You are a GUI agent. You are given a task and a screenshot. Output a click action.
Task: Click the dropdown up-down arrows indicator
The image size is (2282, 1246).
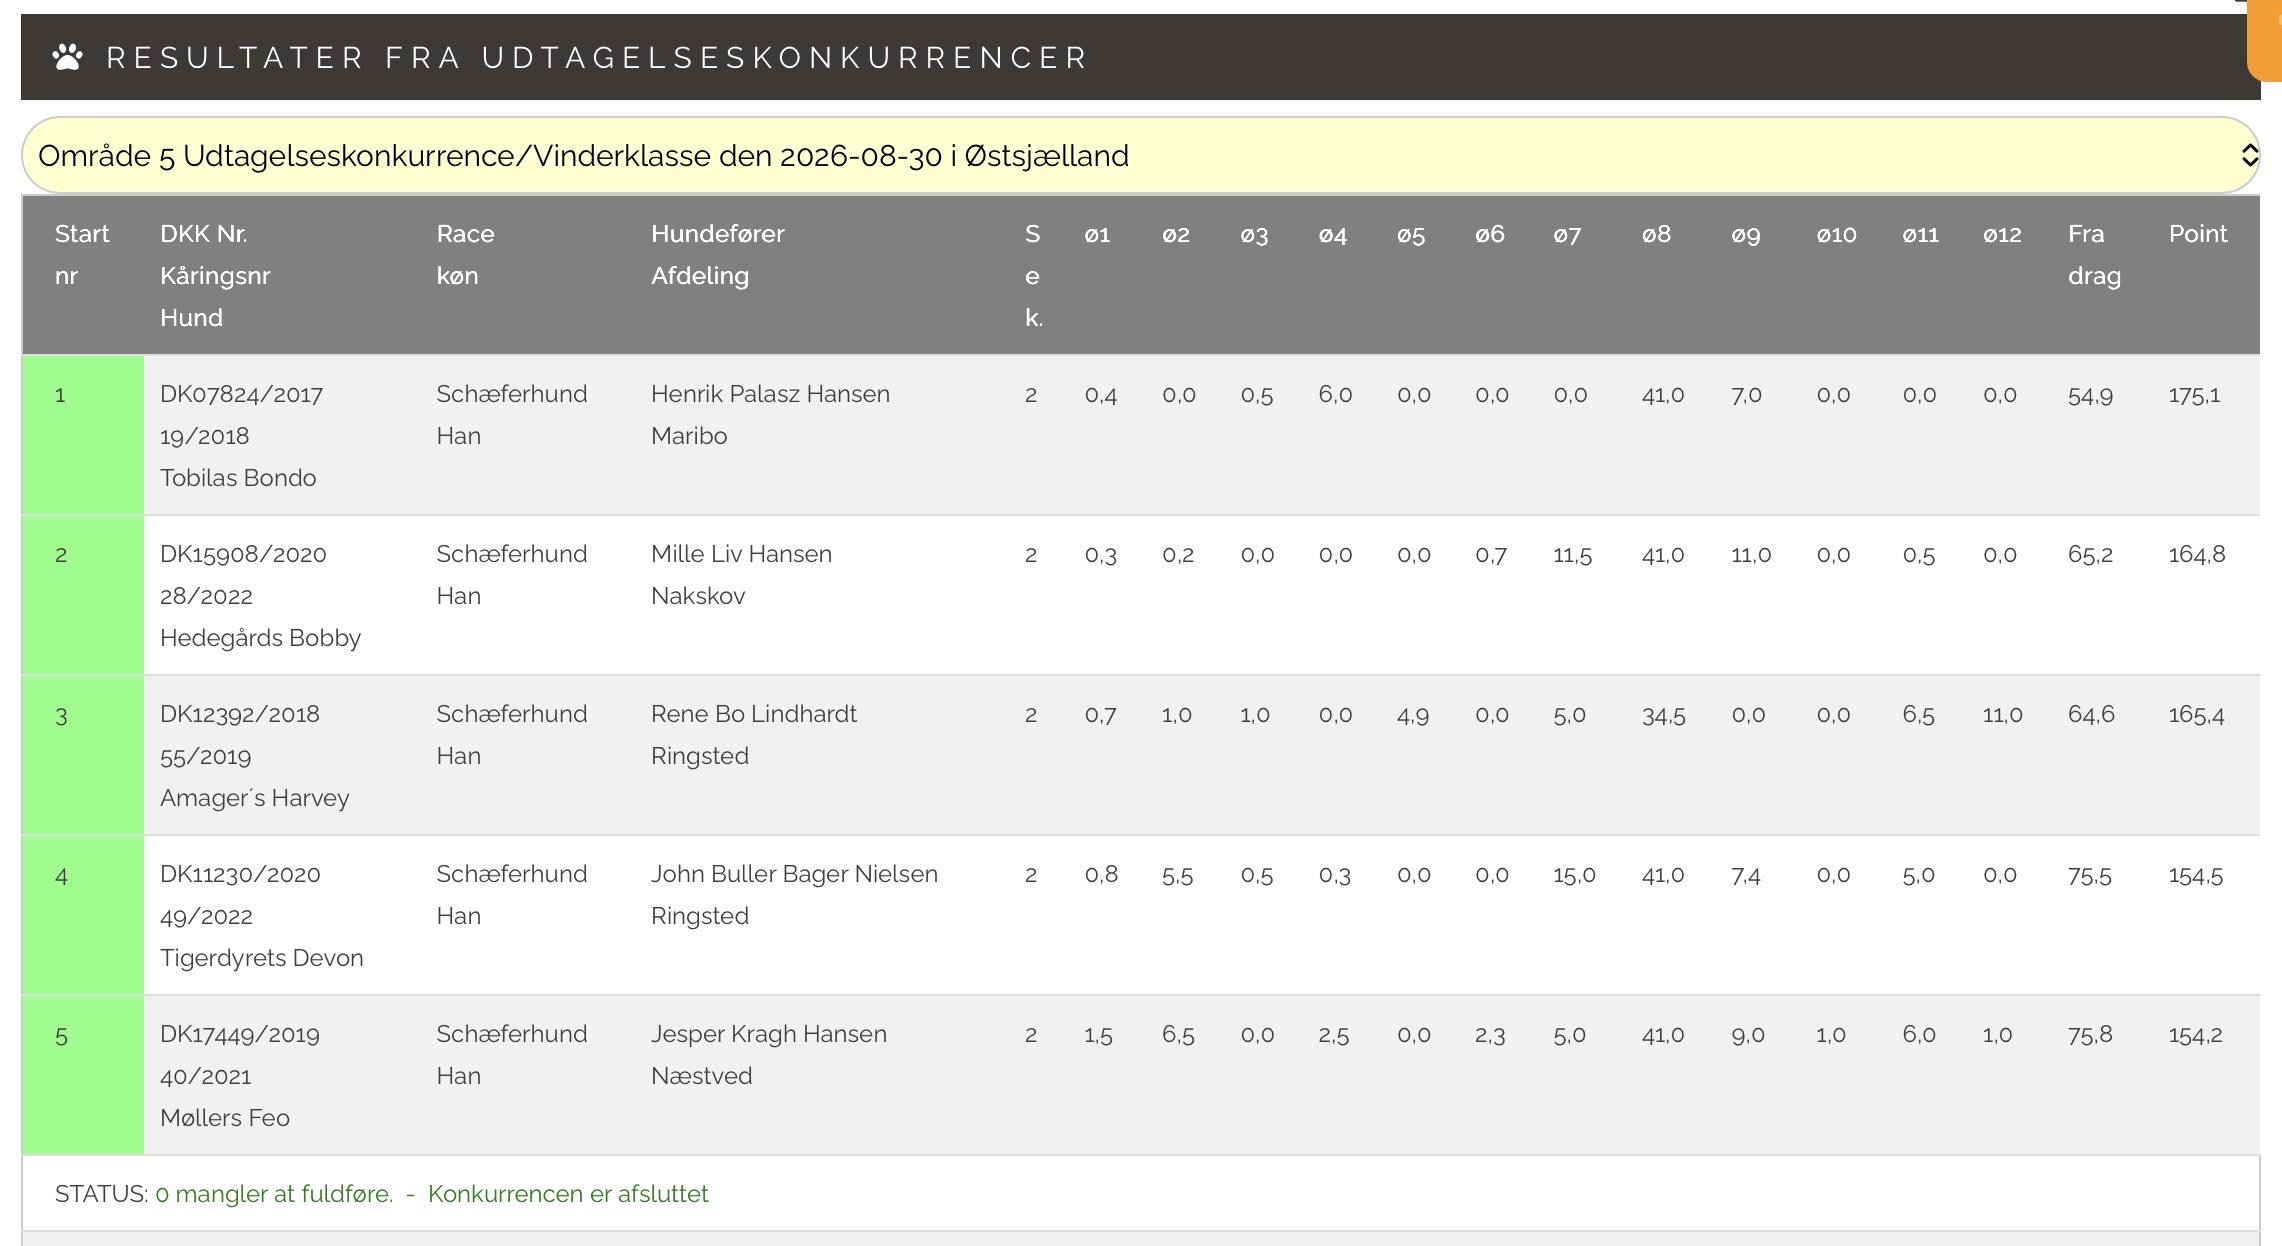pyautogui.click(x=2249, y=155)
